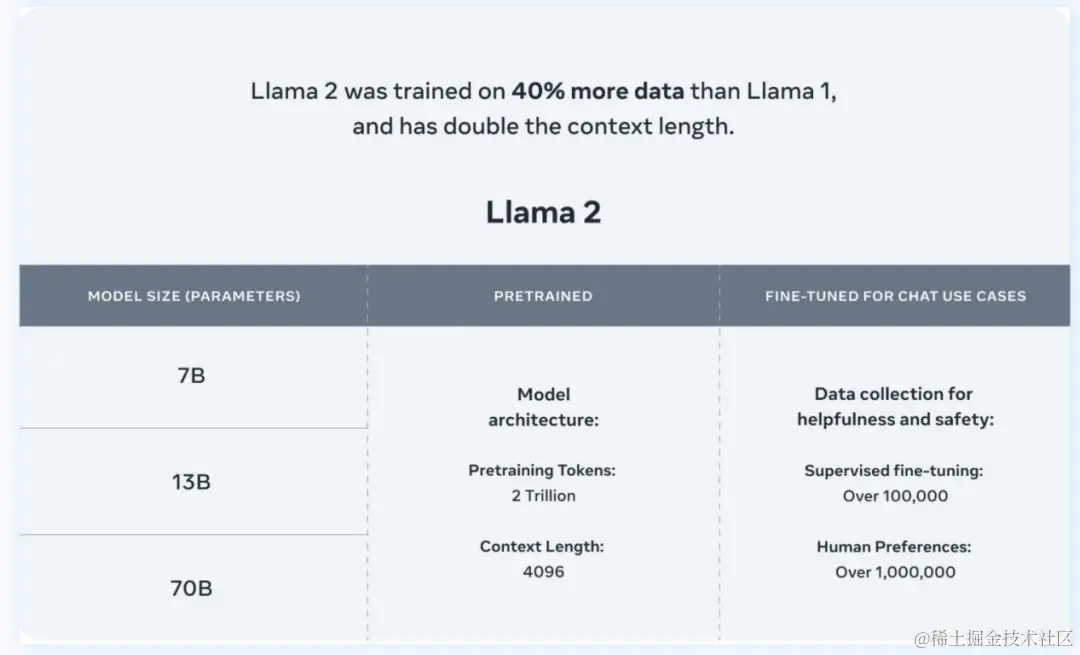Screen dimensions: 1080x655
Task: Click the 4096 context length value
Action: 543,572
